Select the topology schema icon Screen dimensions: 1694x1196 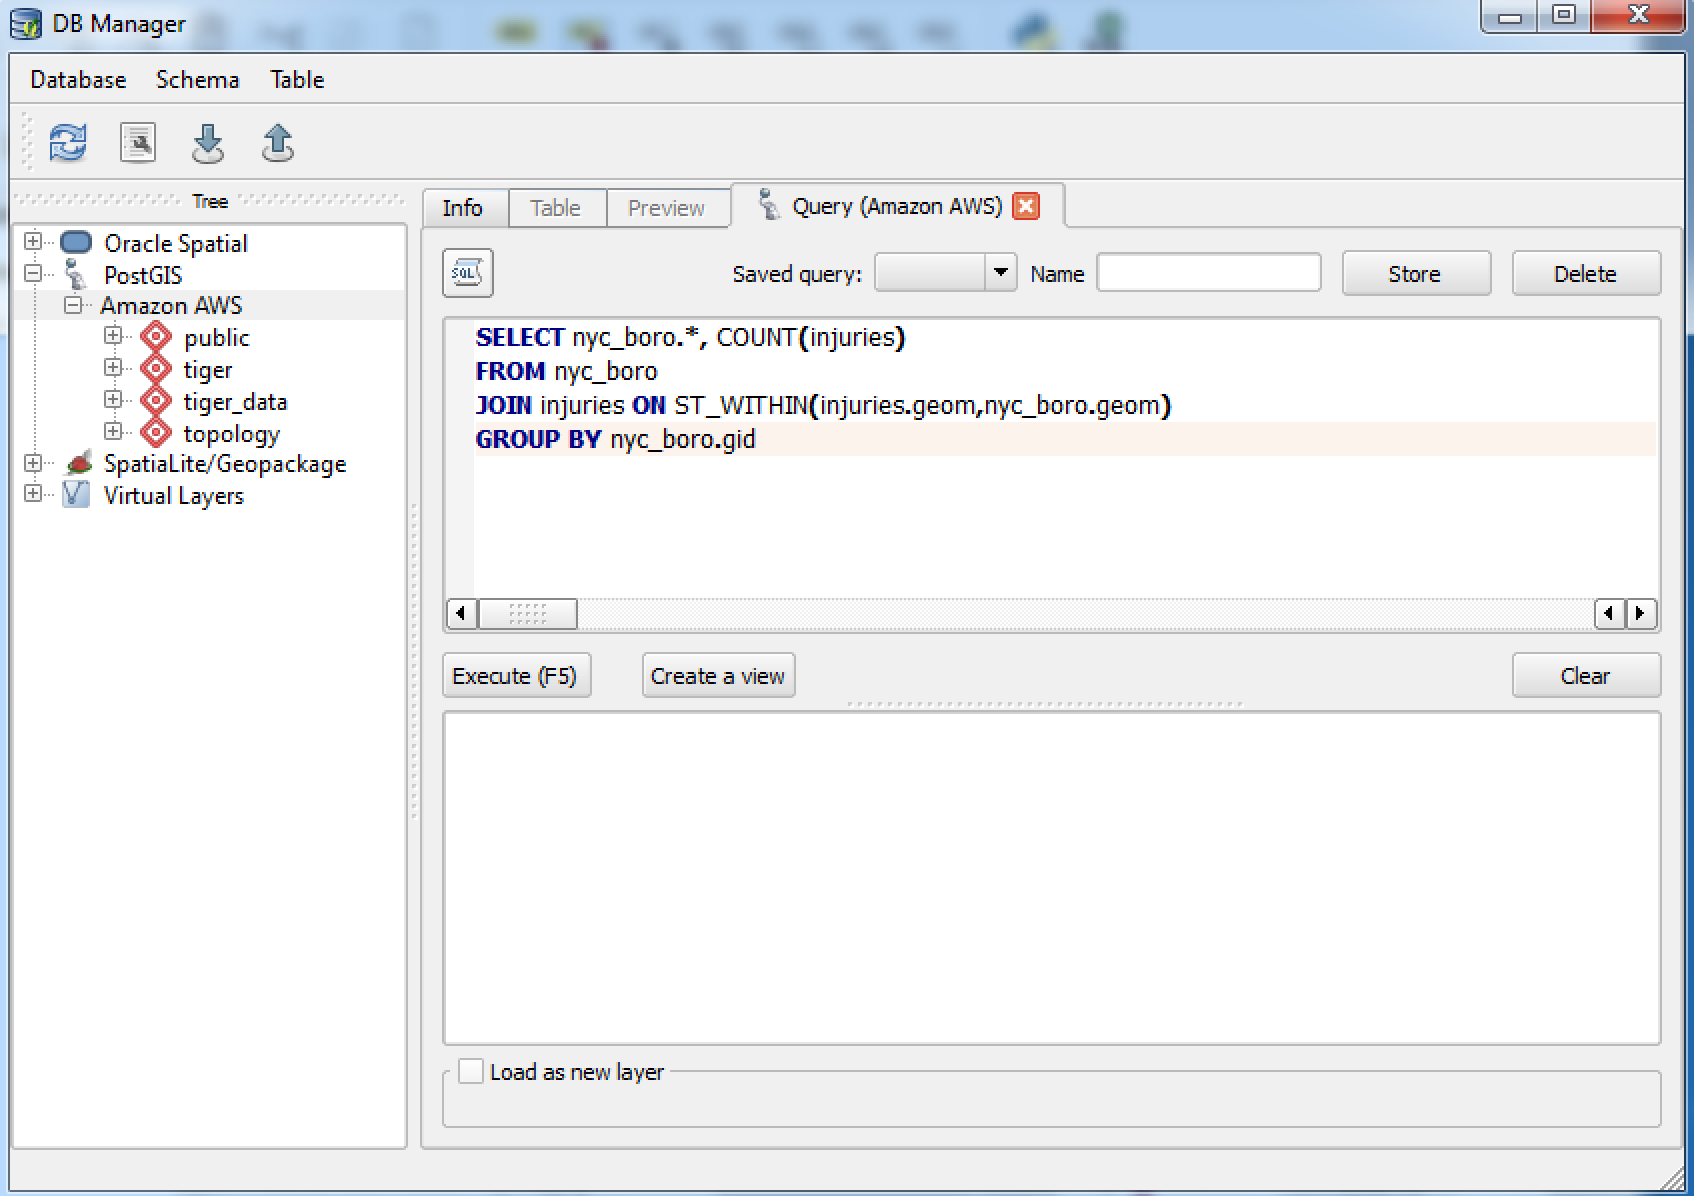pyautogui.click(x=155, y=433)
